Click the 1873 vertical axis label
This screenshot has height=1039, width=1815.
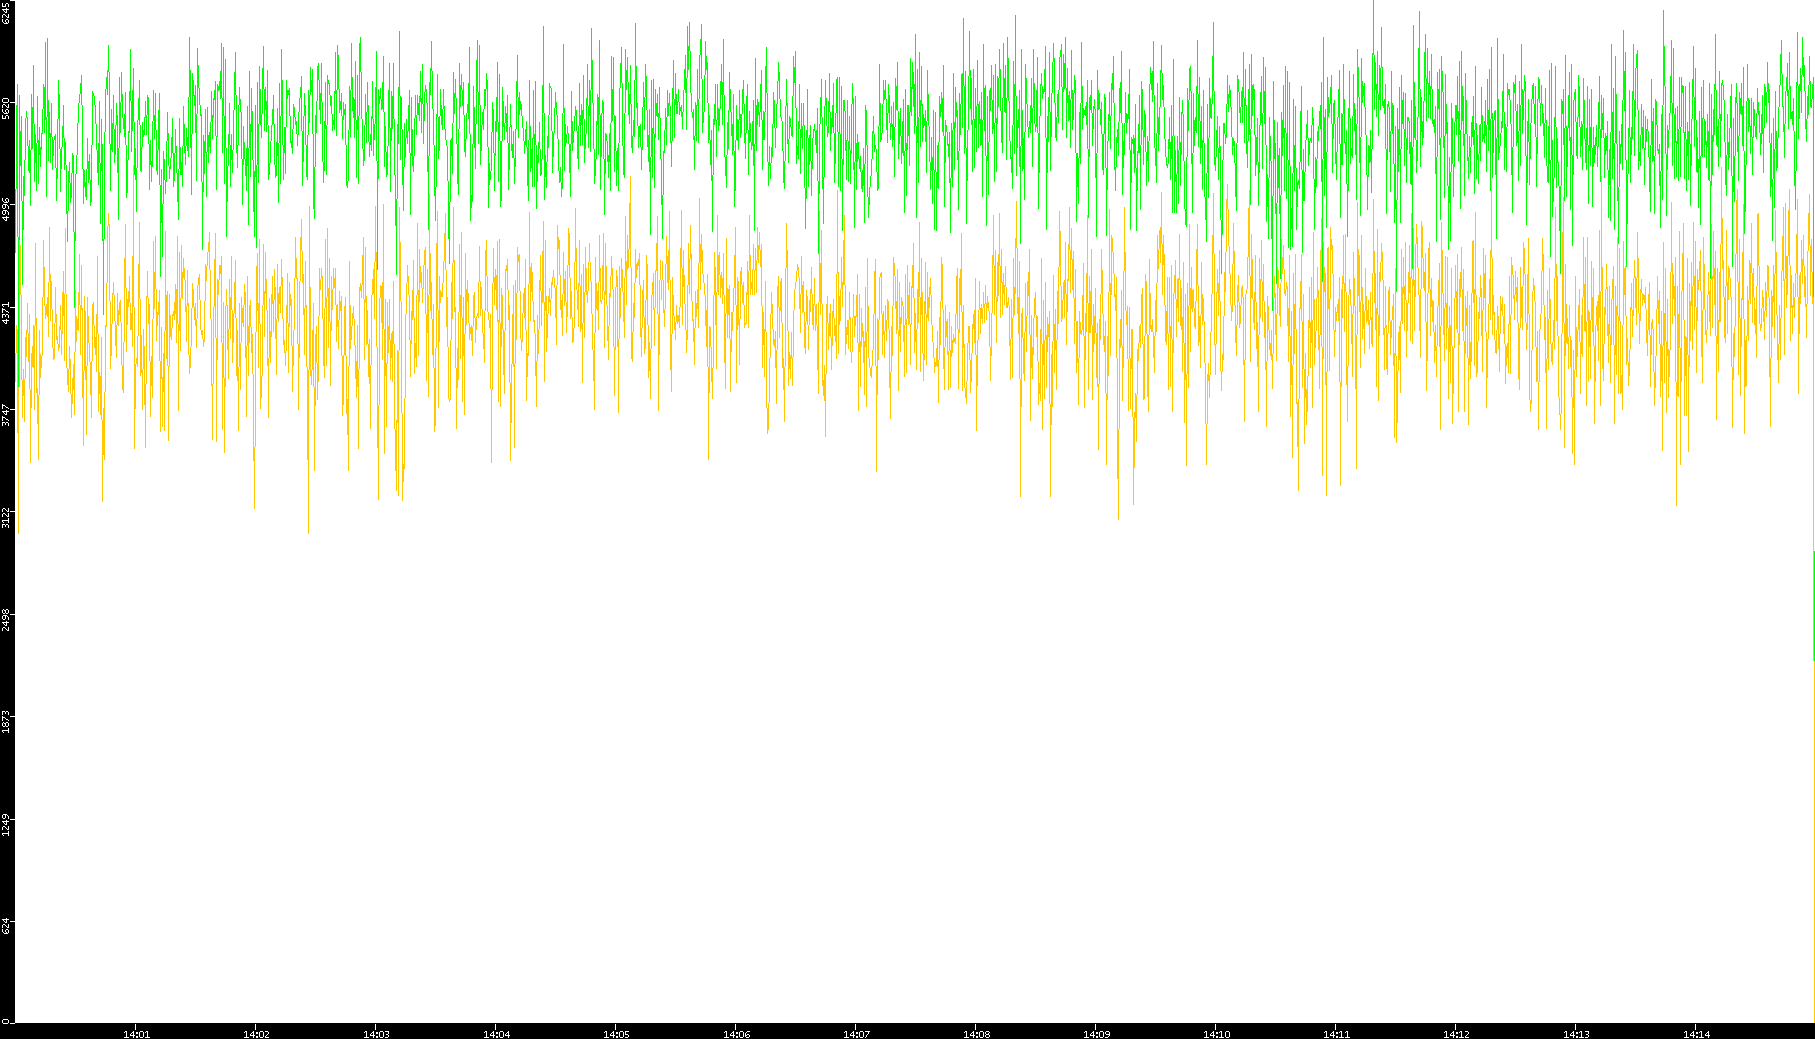click(x=7, y=721)
